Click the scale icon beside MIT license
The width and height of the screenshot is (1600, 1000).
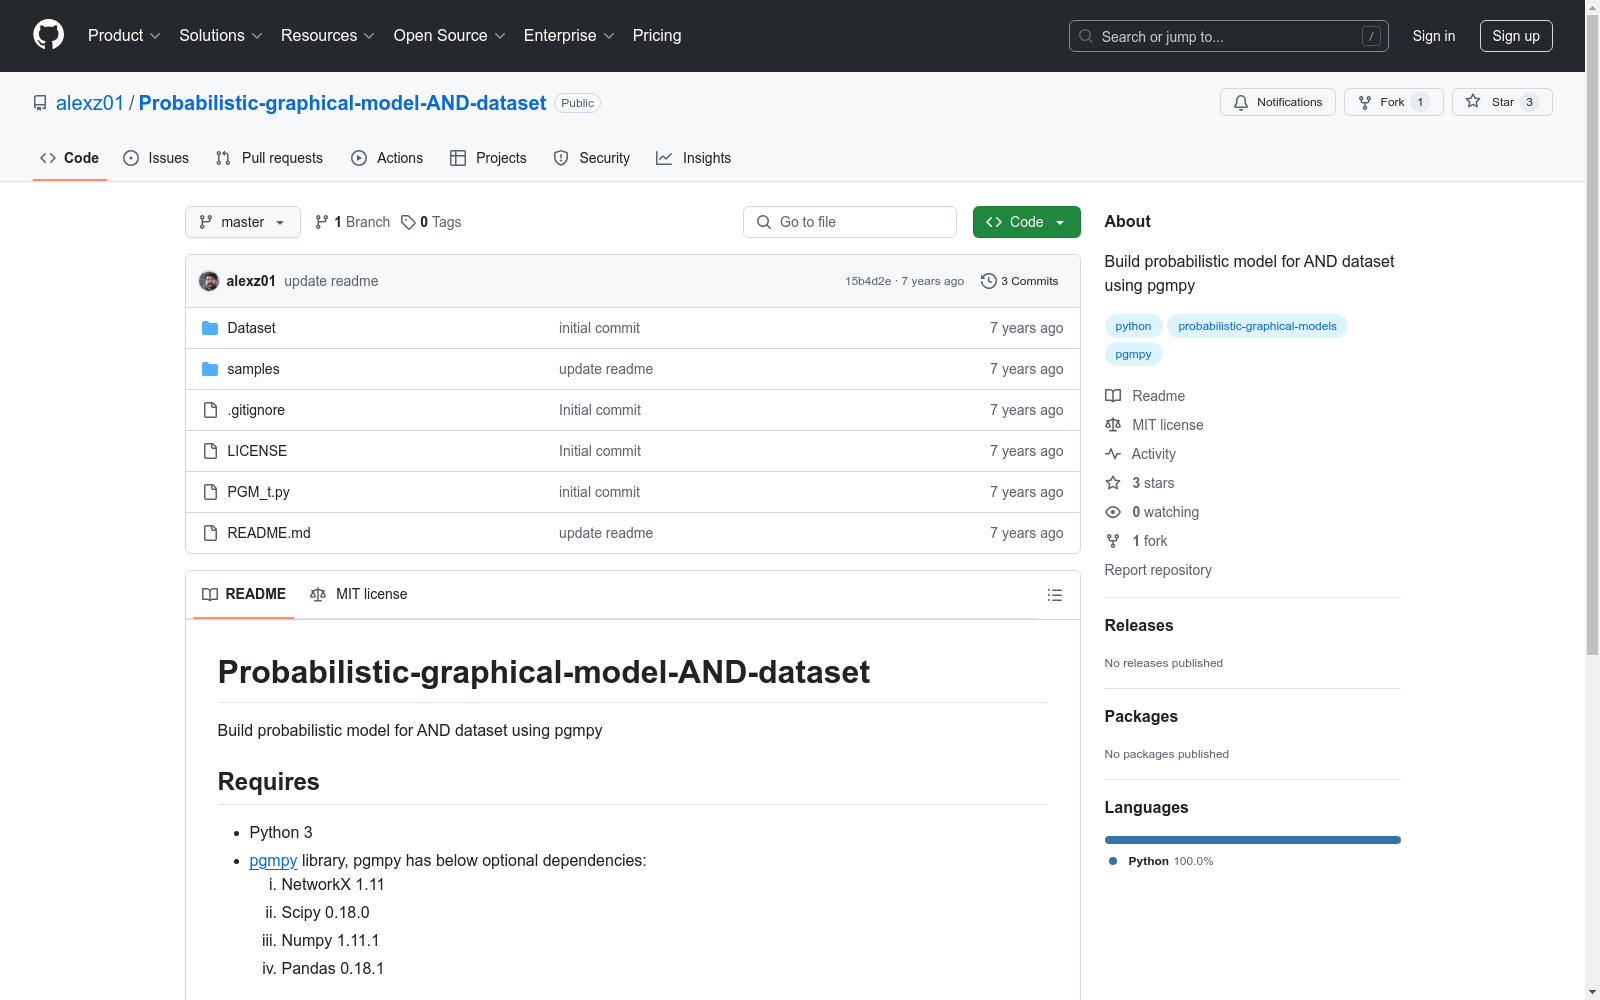click(x=1113, y=425)
